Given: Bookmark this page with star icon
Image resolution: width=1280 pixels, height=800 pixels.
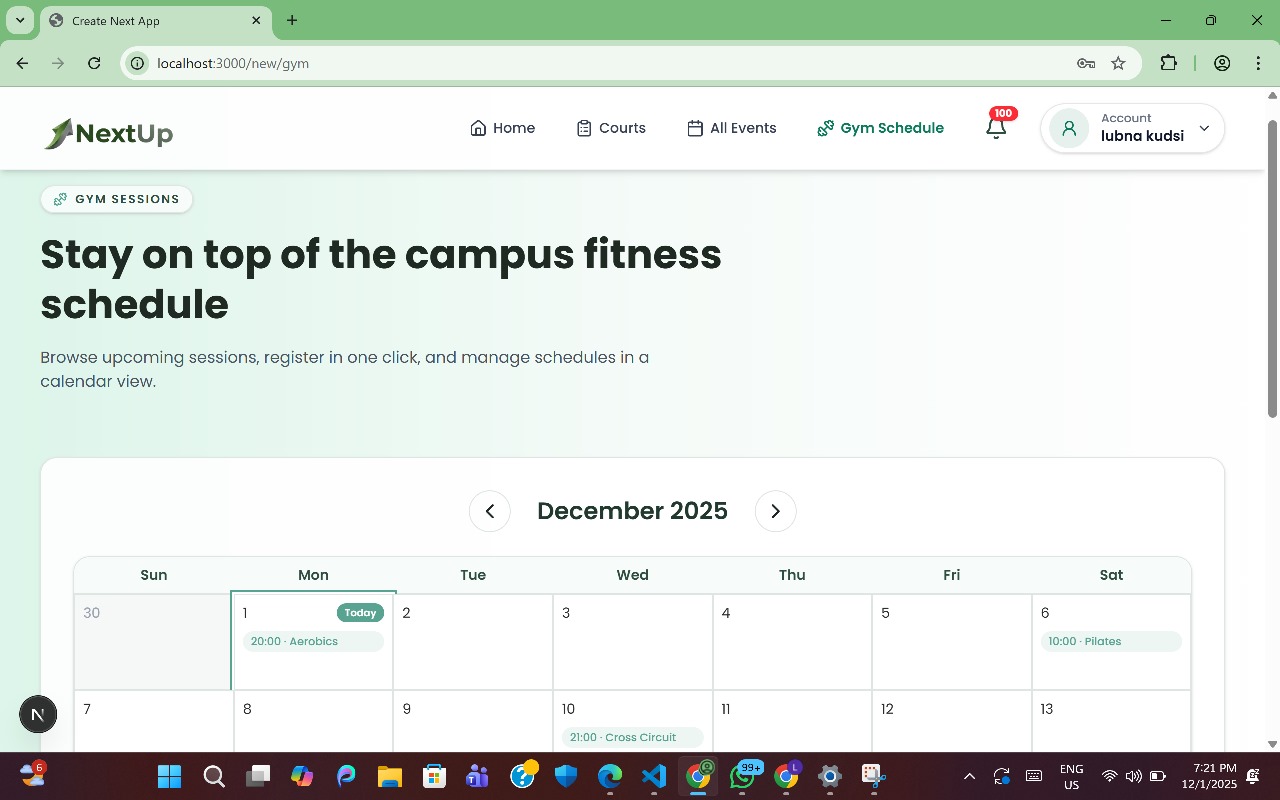Looking at the screenshot, I should point(1118,63).
